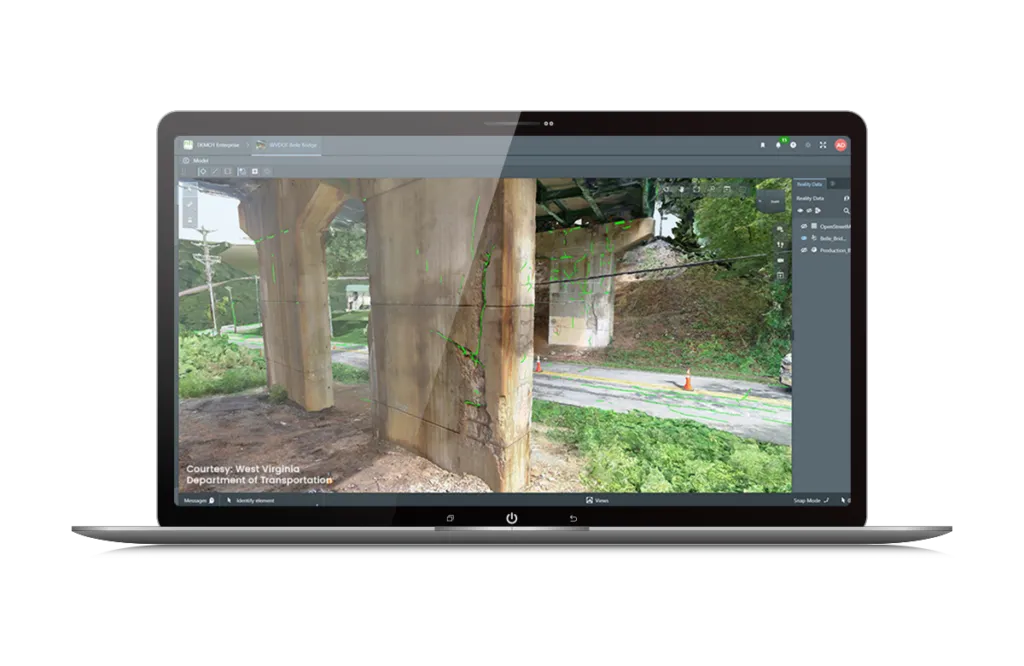The image size is (1024, 666).
Task: Click the magnifier search icon in Reality Data
Action: click(x=846, y=211)
